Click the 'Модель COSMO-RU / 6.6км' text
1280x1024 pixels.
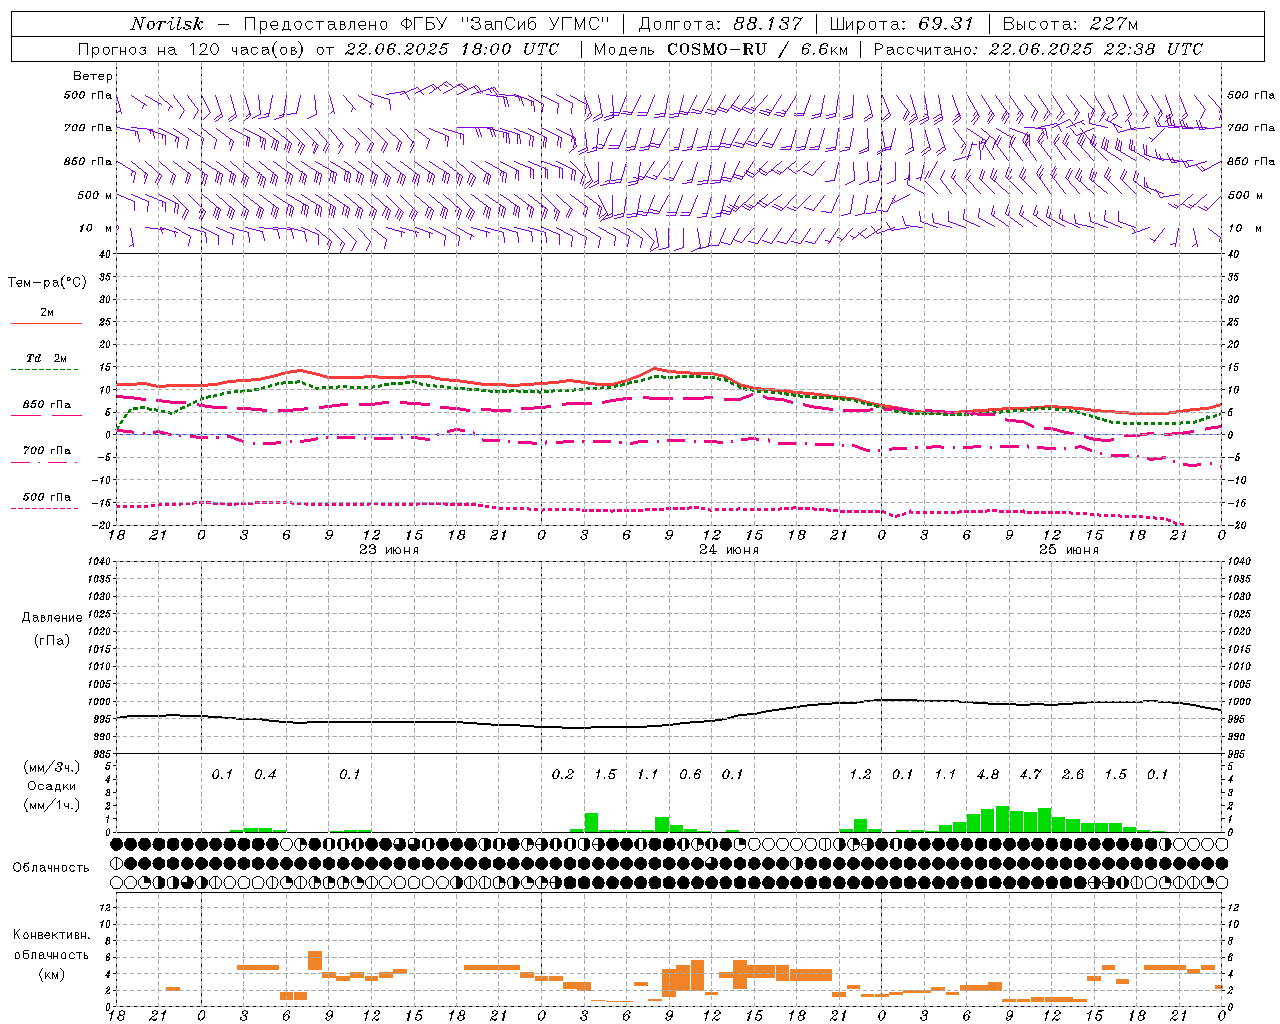(720, 49)
